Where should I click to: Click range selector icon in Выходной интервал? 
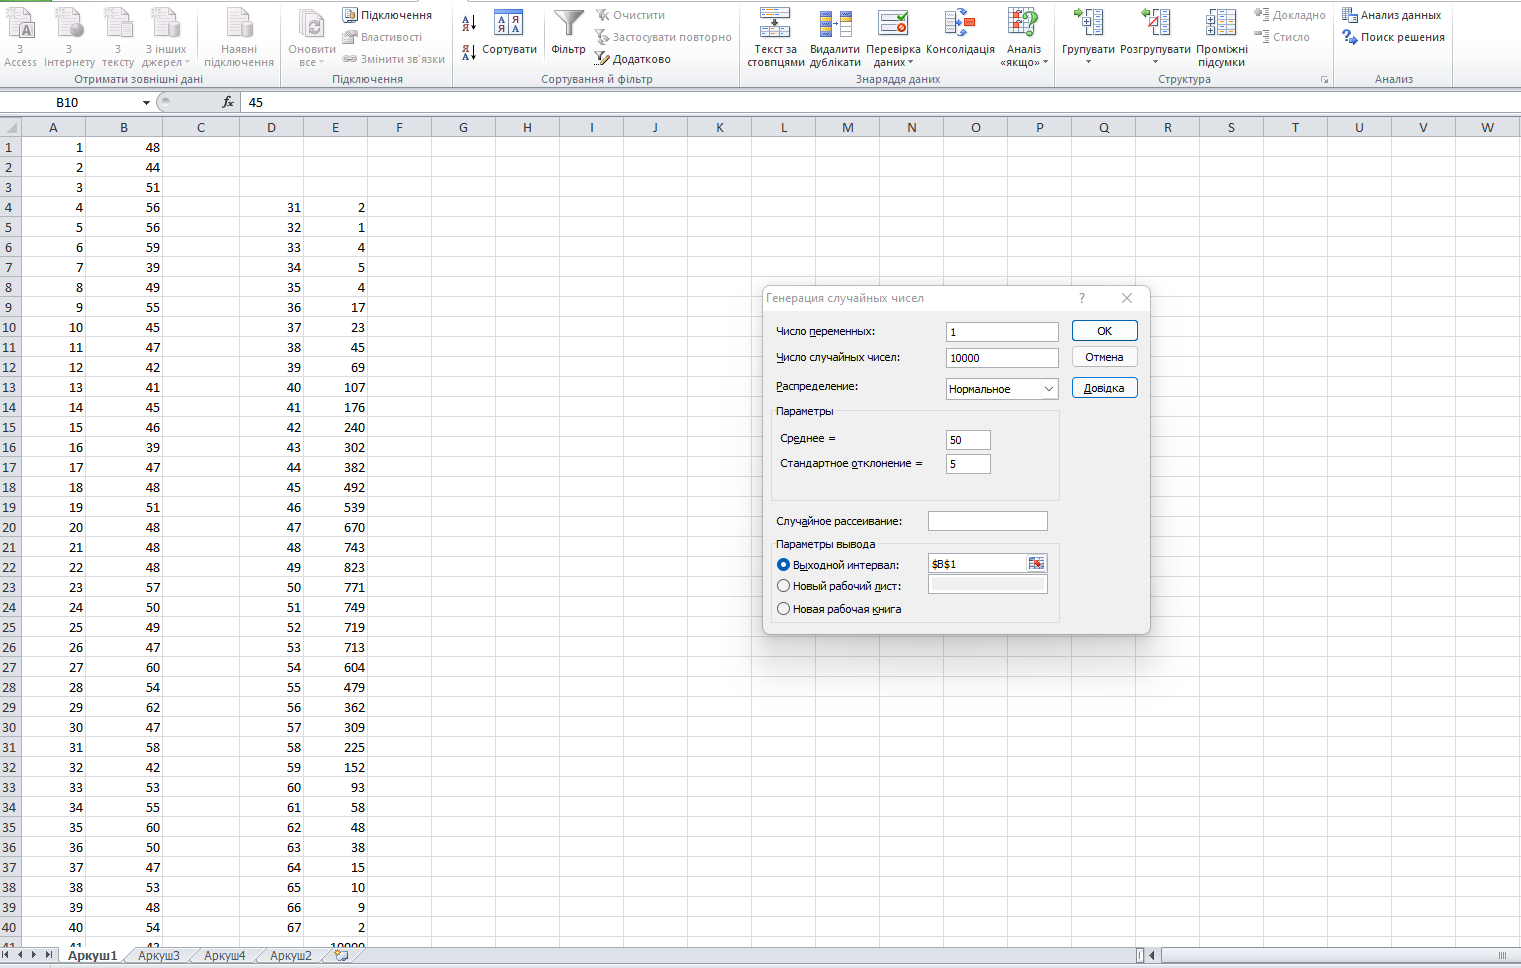click(1036, 564)
